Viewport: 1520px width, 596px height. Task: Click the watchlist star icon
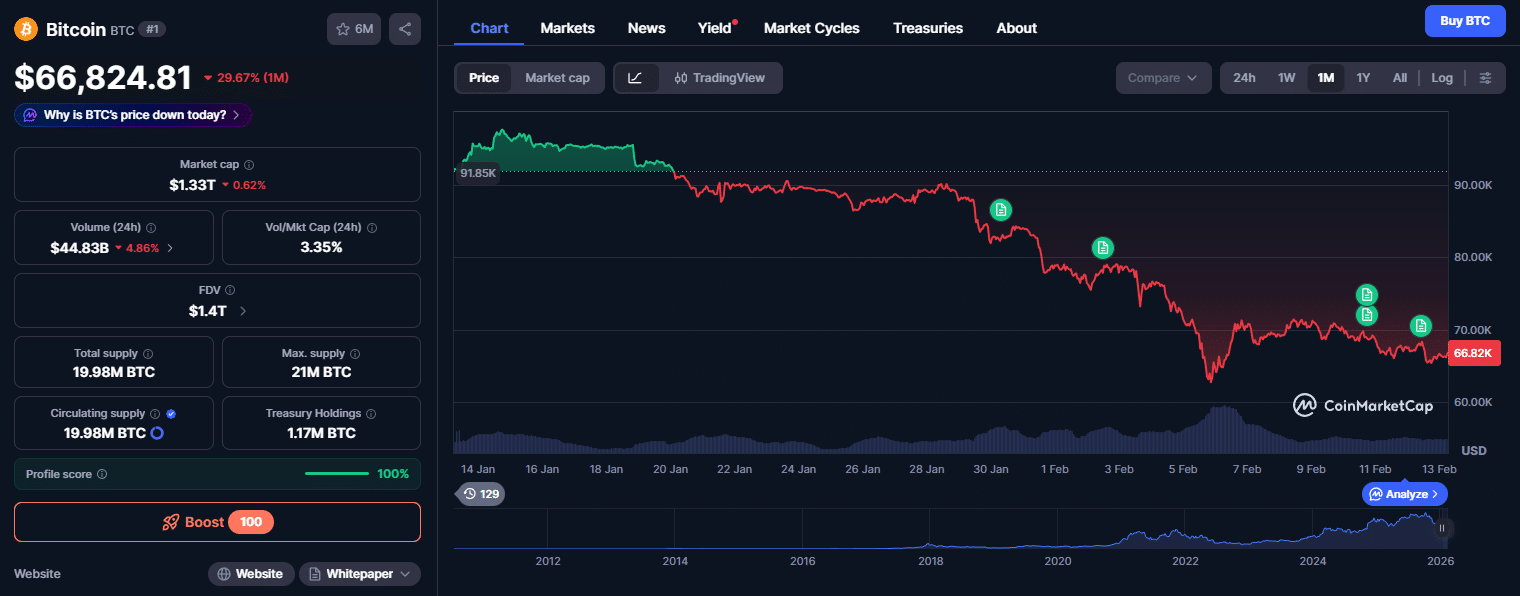point(341,29)
